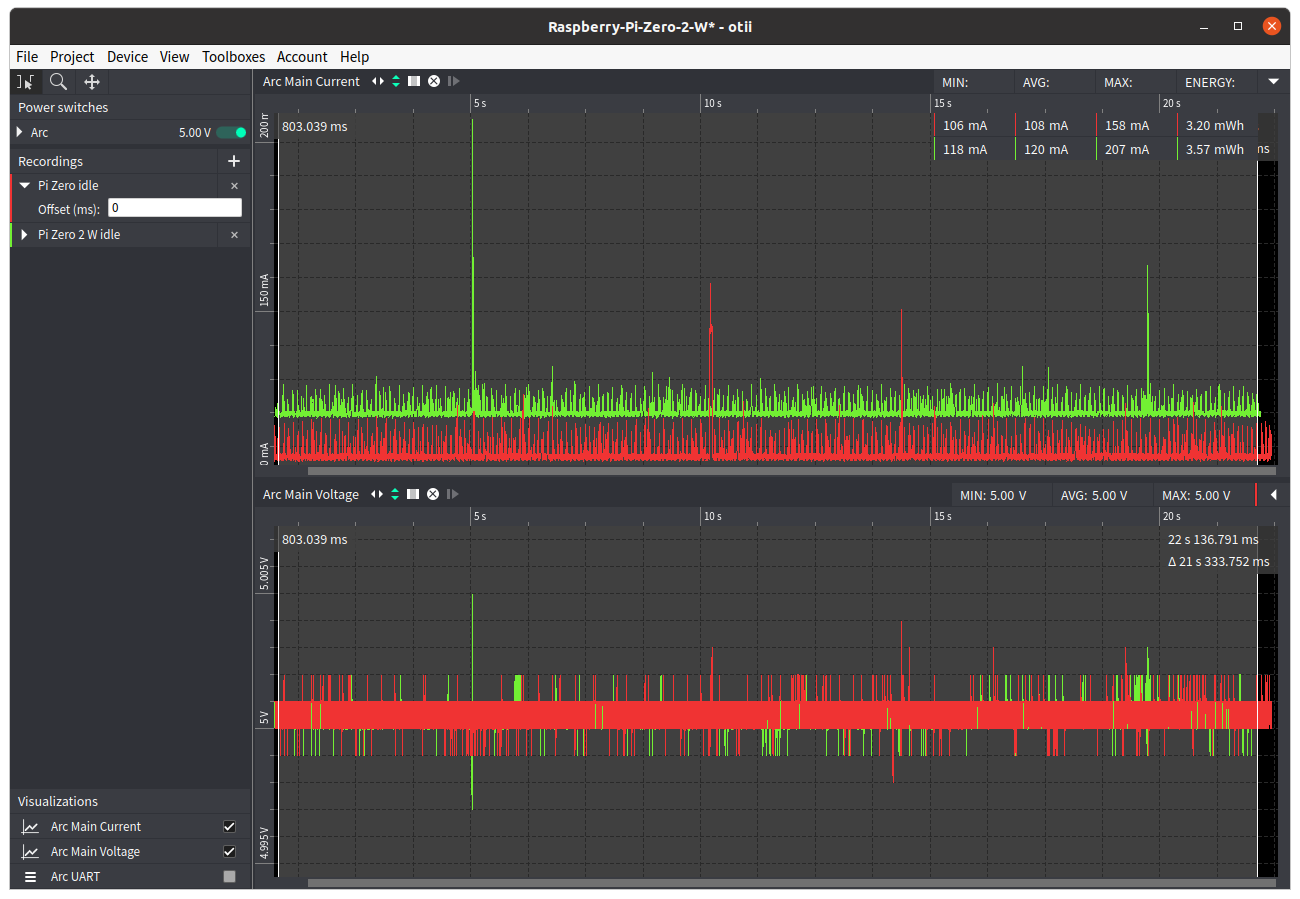This screenshot has width=1300, height=899.
Task: Click the Arc Main Current graph icon in Visualizations
Action: tap(31, 827)
